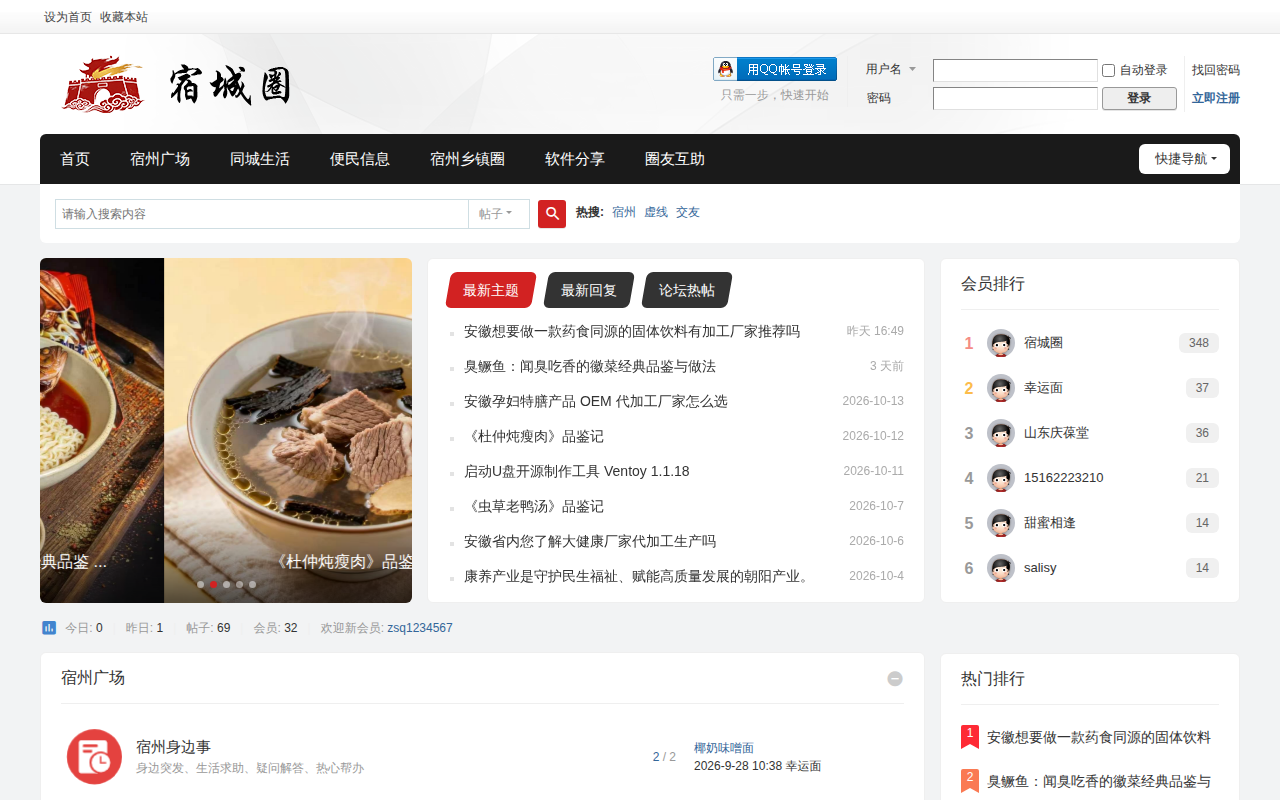Collapse the 宿州广场 section
The height and width of the screenshot is (800, 1280).
(x=895, y=679)
